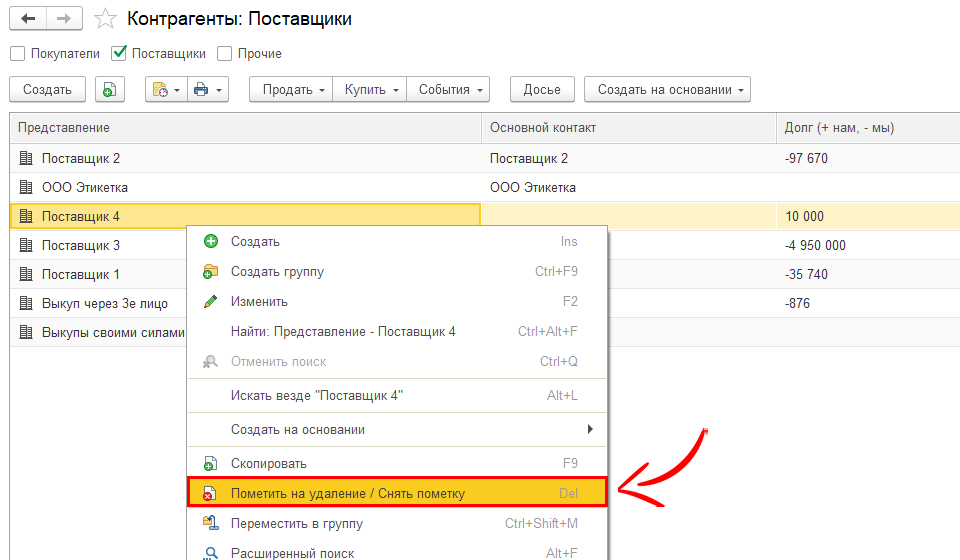Sort by Долг (+ нам, - мы) column header
The image size is (960, 560).
(840, 128)
